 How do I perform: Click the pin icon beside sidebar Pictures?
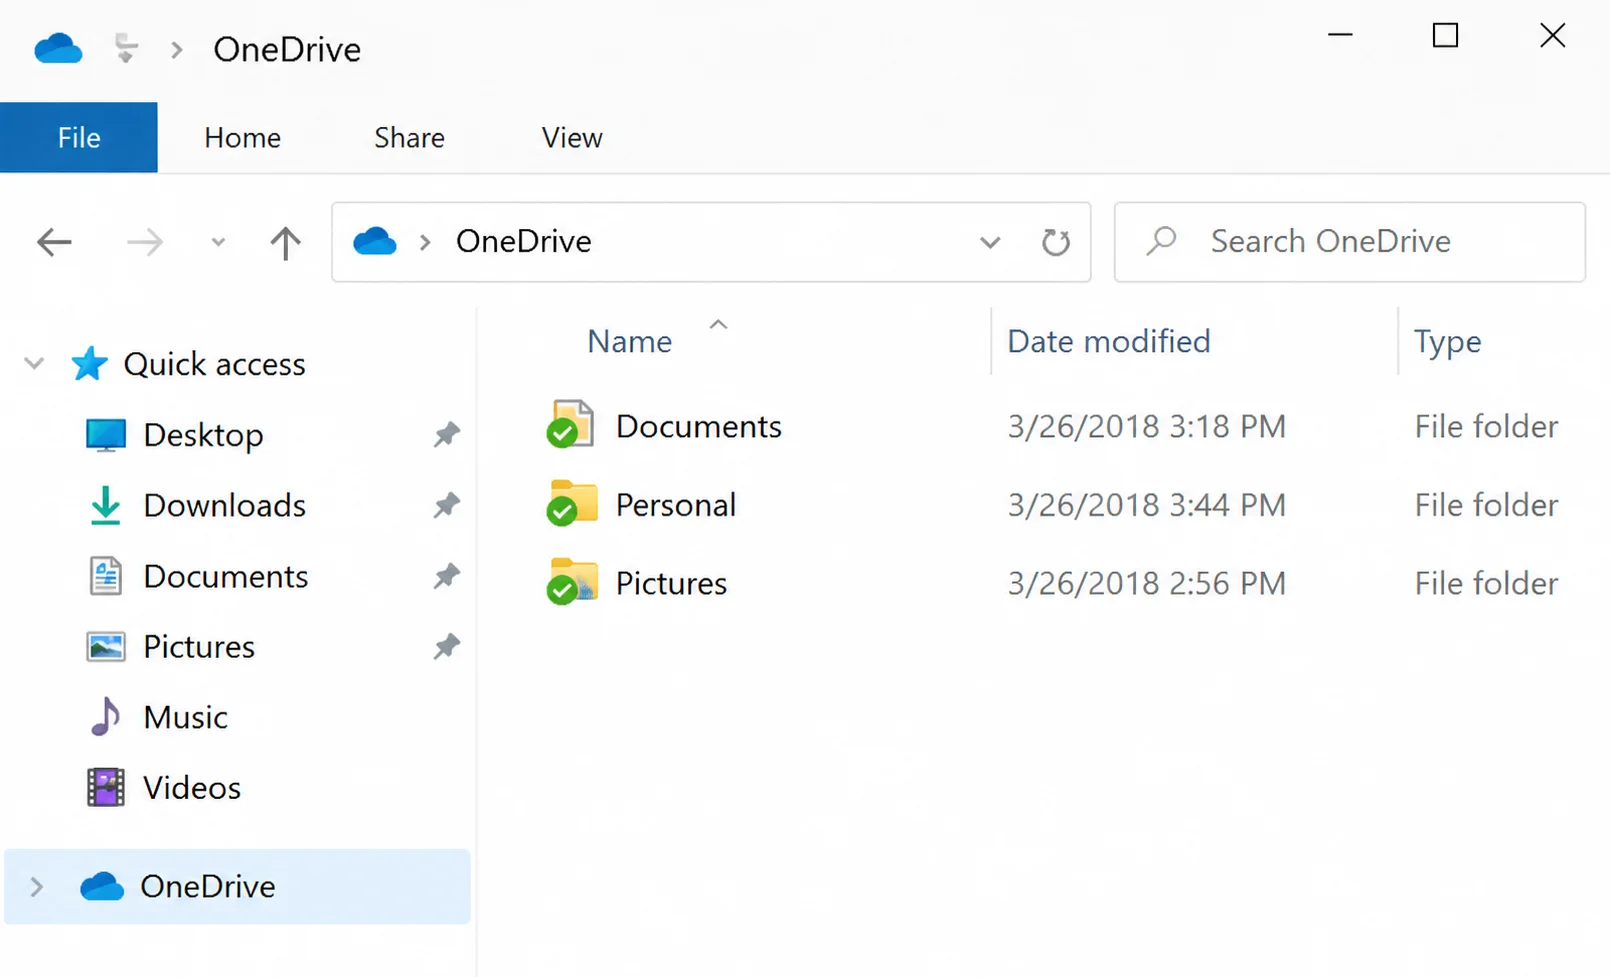(x=446, y=647)
